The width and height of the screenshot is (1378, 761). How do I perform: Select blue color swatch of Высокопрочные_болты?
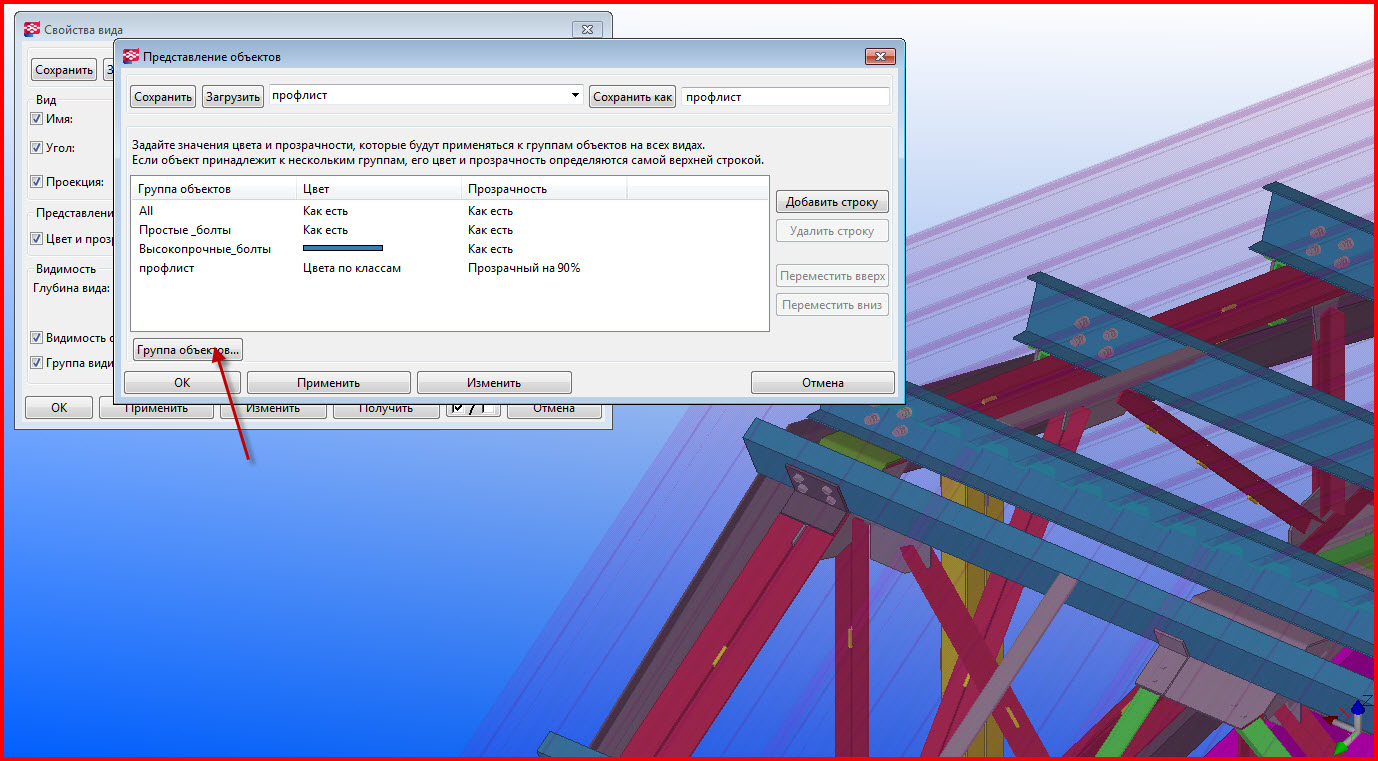(x=343, y=249)
